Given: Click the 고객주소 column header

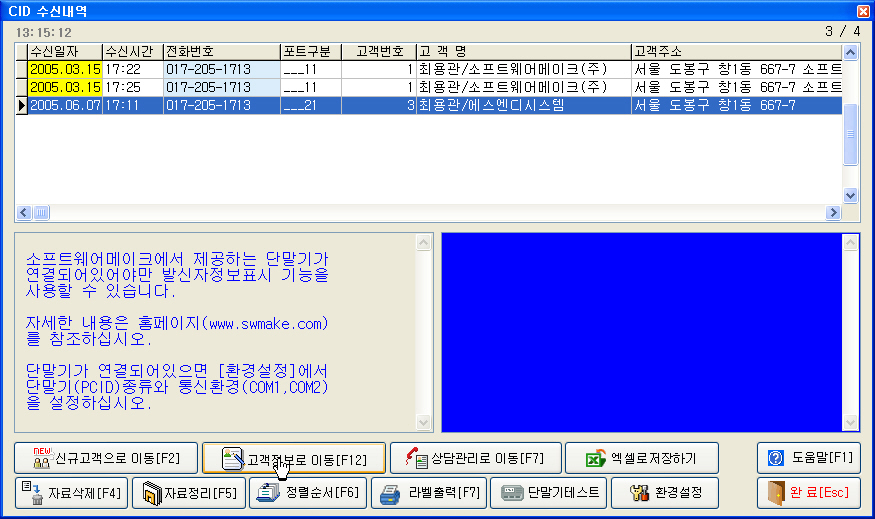Looking at the screenshot, I should (x=736, y=52).
